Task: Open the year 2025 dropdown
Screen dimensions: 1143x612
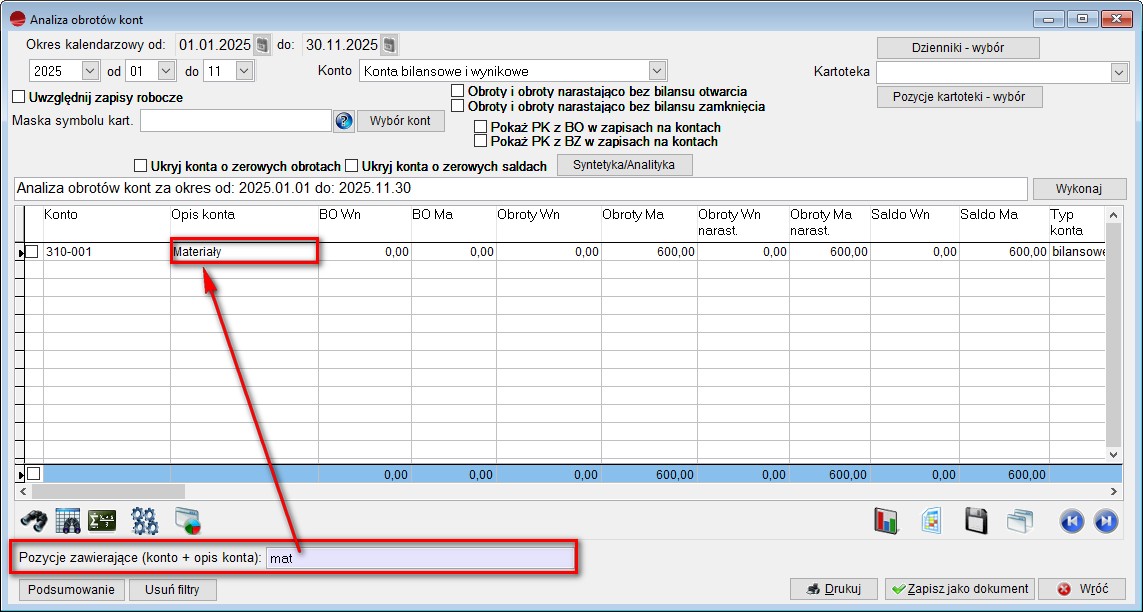Action: coord(90,71)
